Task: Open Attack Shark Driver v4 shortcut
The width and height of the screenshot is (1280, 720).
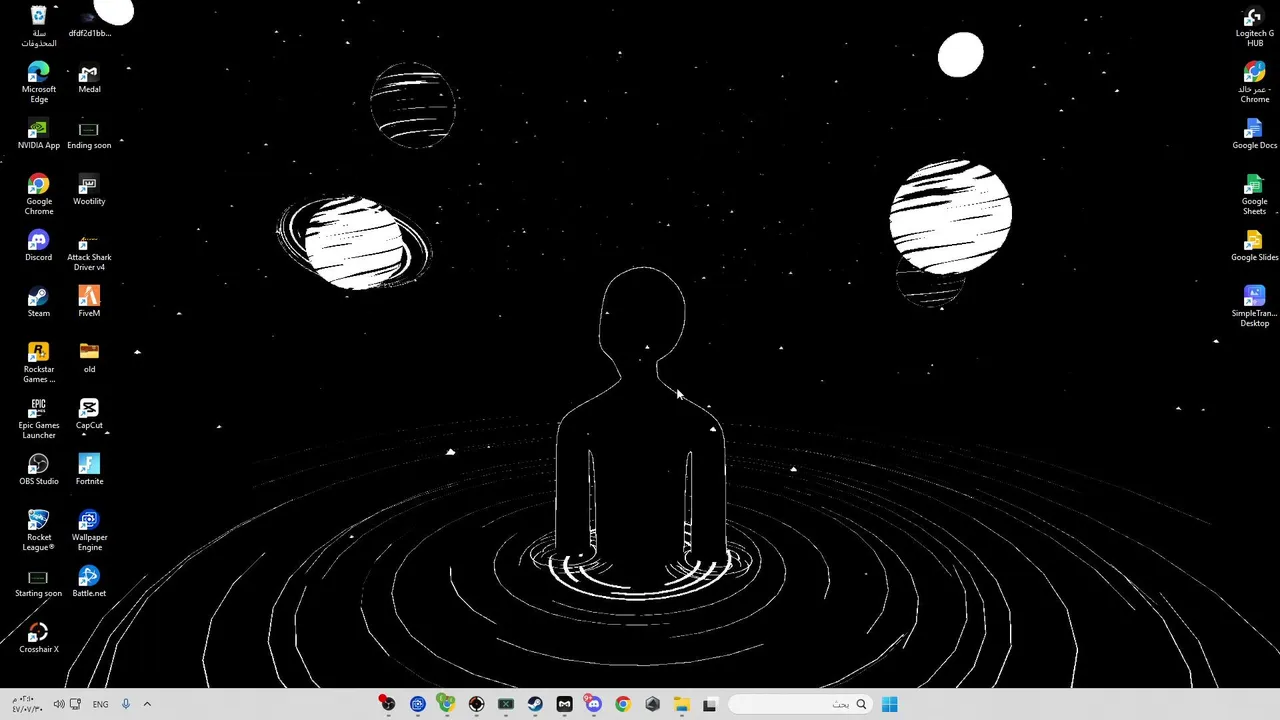Action: pos(89,252)
